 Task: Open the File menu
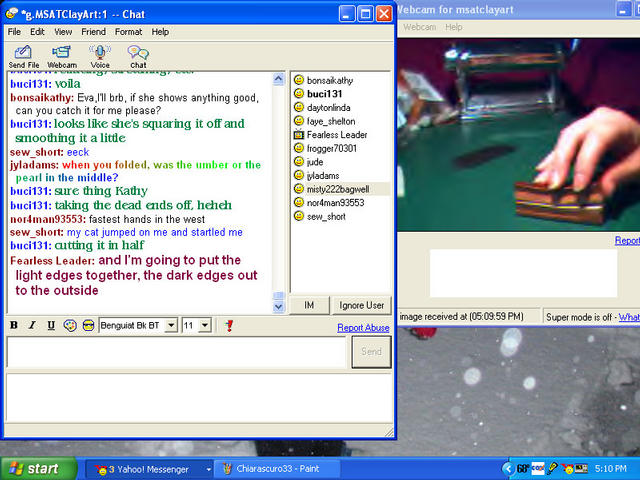(14, 32)
